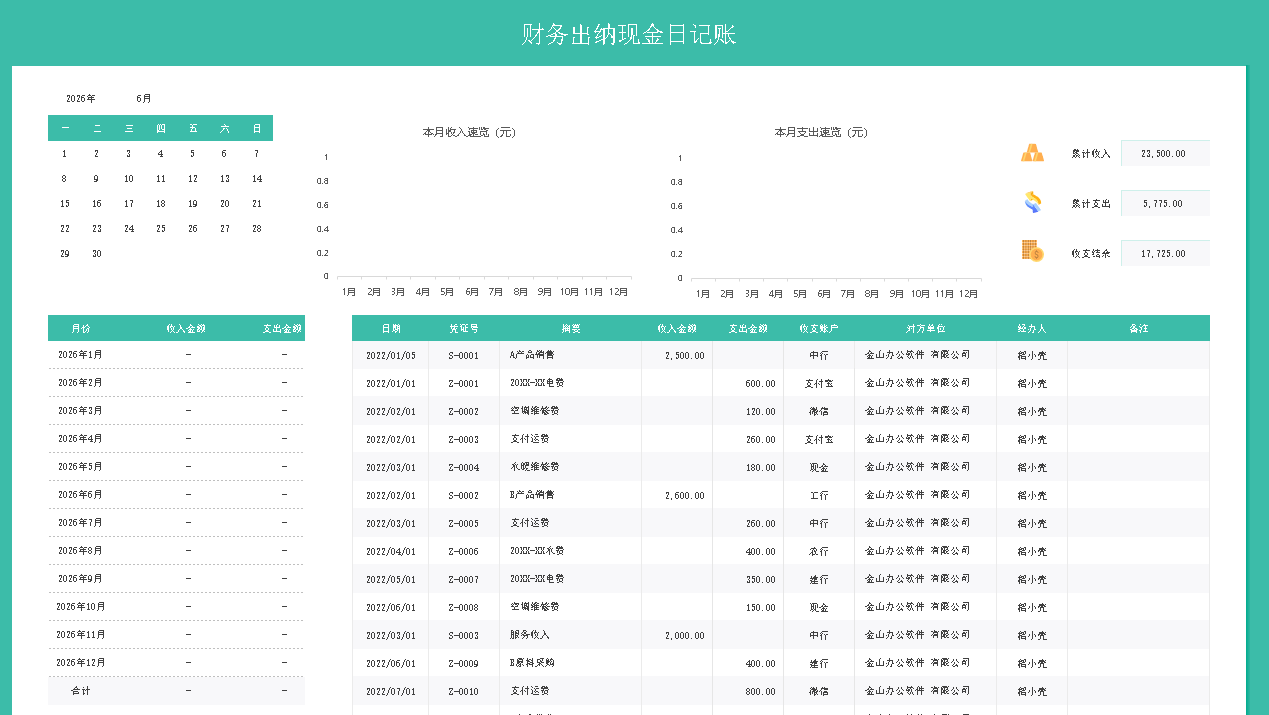Click the exchange arrows icon beside 累计支出
This screenshot has width=1269, height=715.
coord(1032,203)
